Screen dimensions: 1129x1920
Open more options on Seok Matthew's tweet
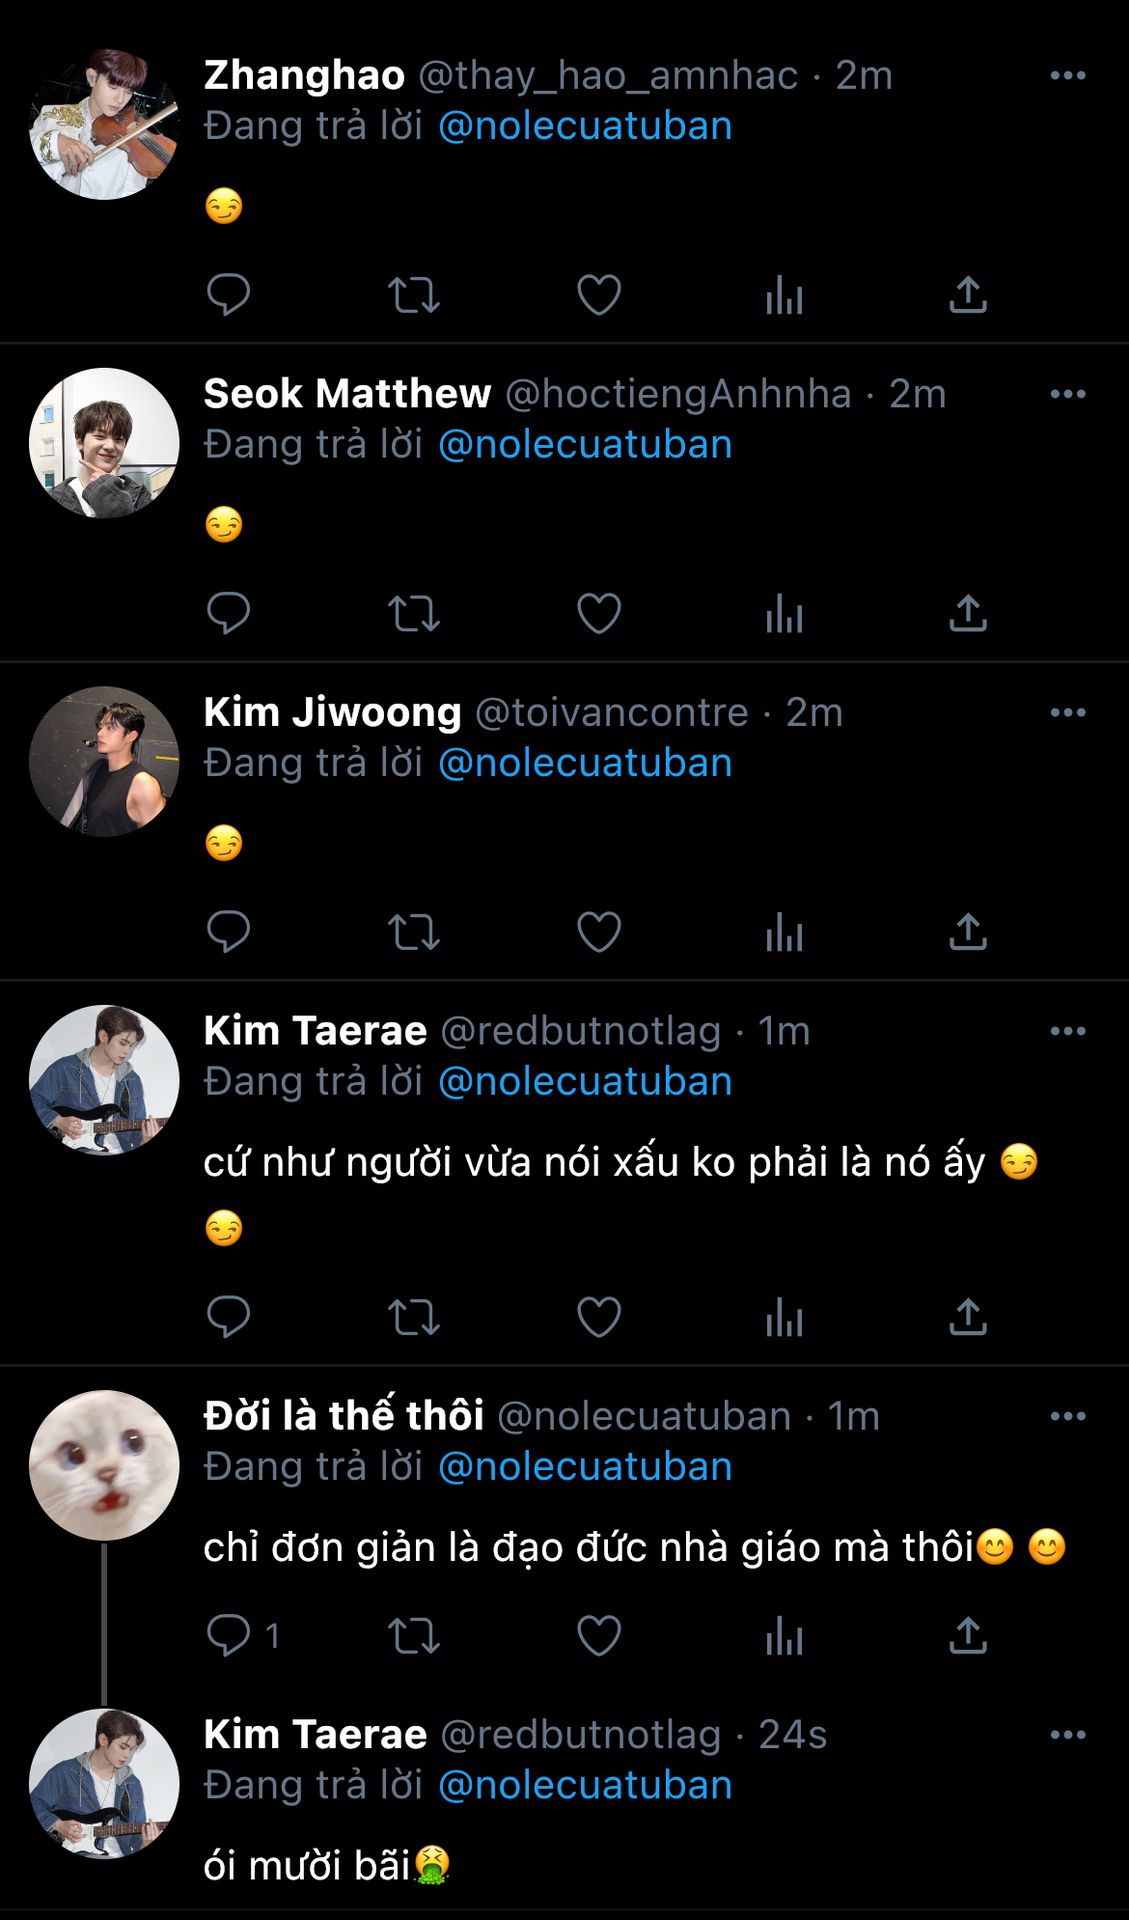pyautogui.click(x=1067, y=394)
